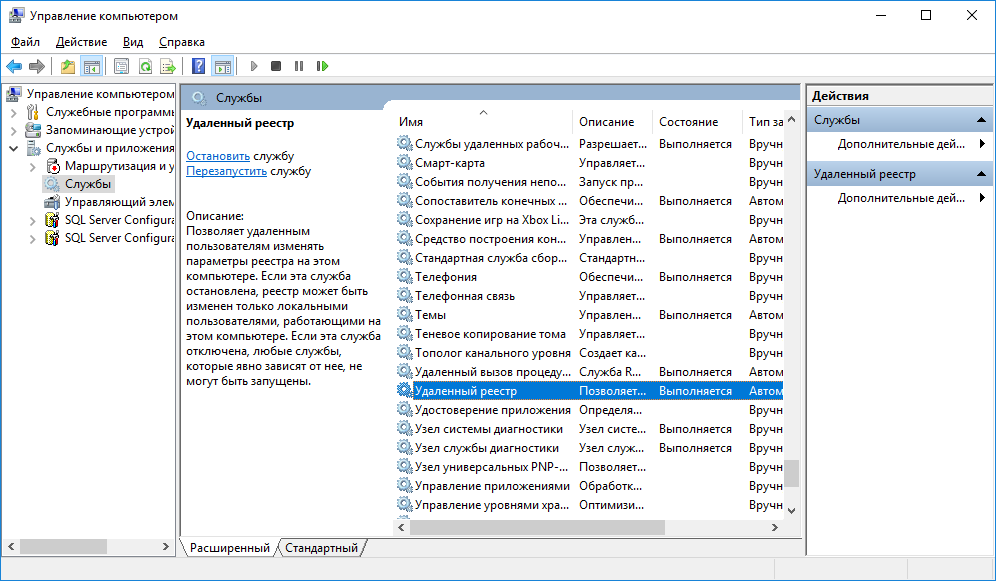Screen dimensions: 996x581
Task: Expand the Маршрутизация tree node
Action: [x=32, y=167]
